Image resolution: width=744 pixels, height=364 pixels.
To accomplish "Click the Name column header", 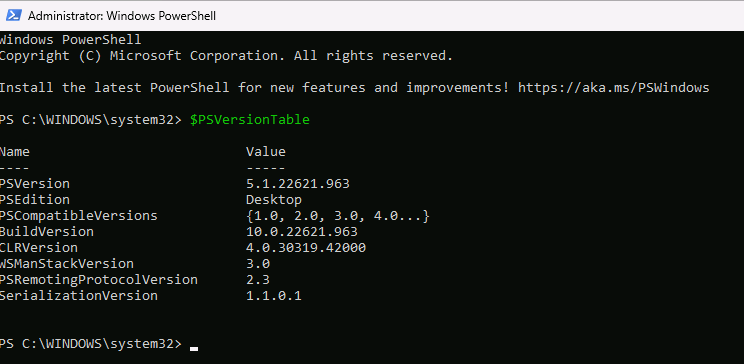I will [15, 152].
